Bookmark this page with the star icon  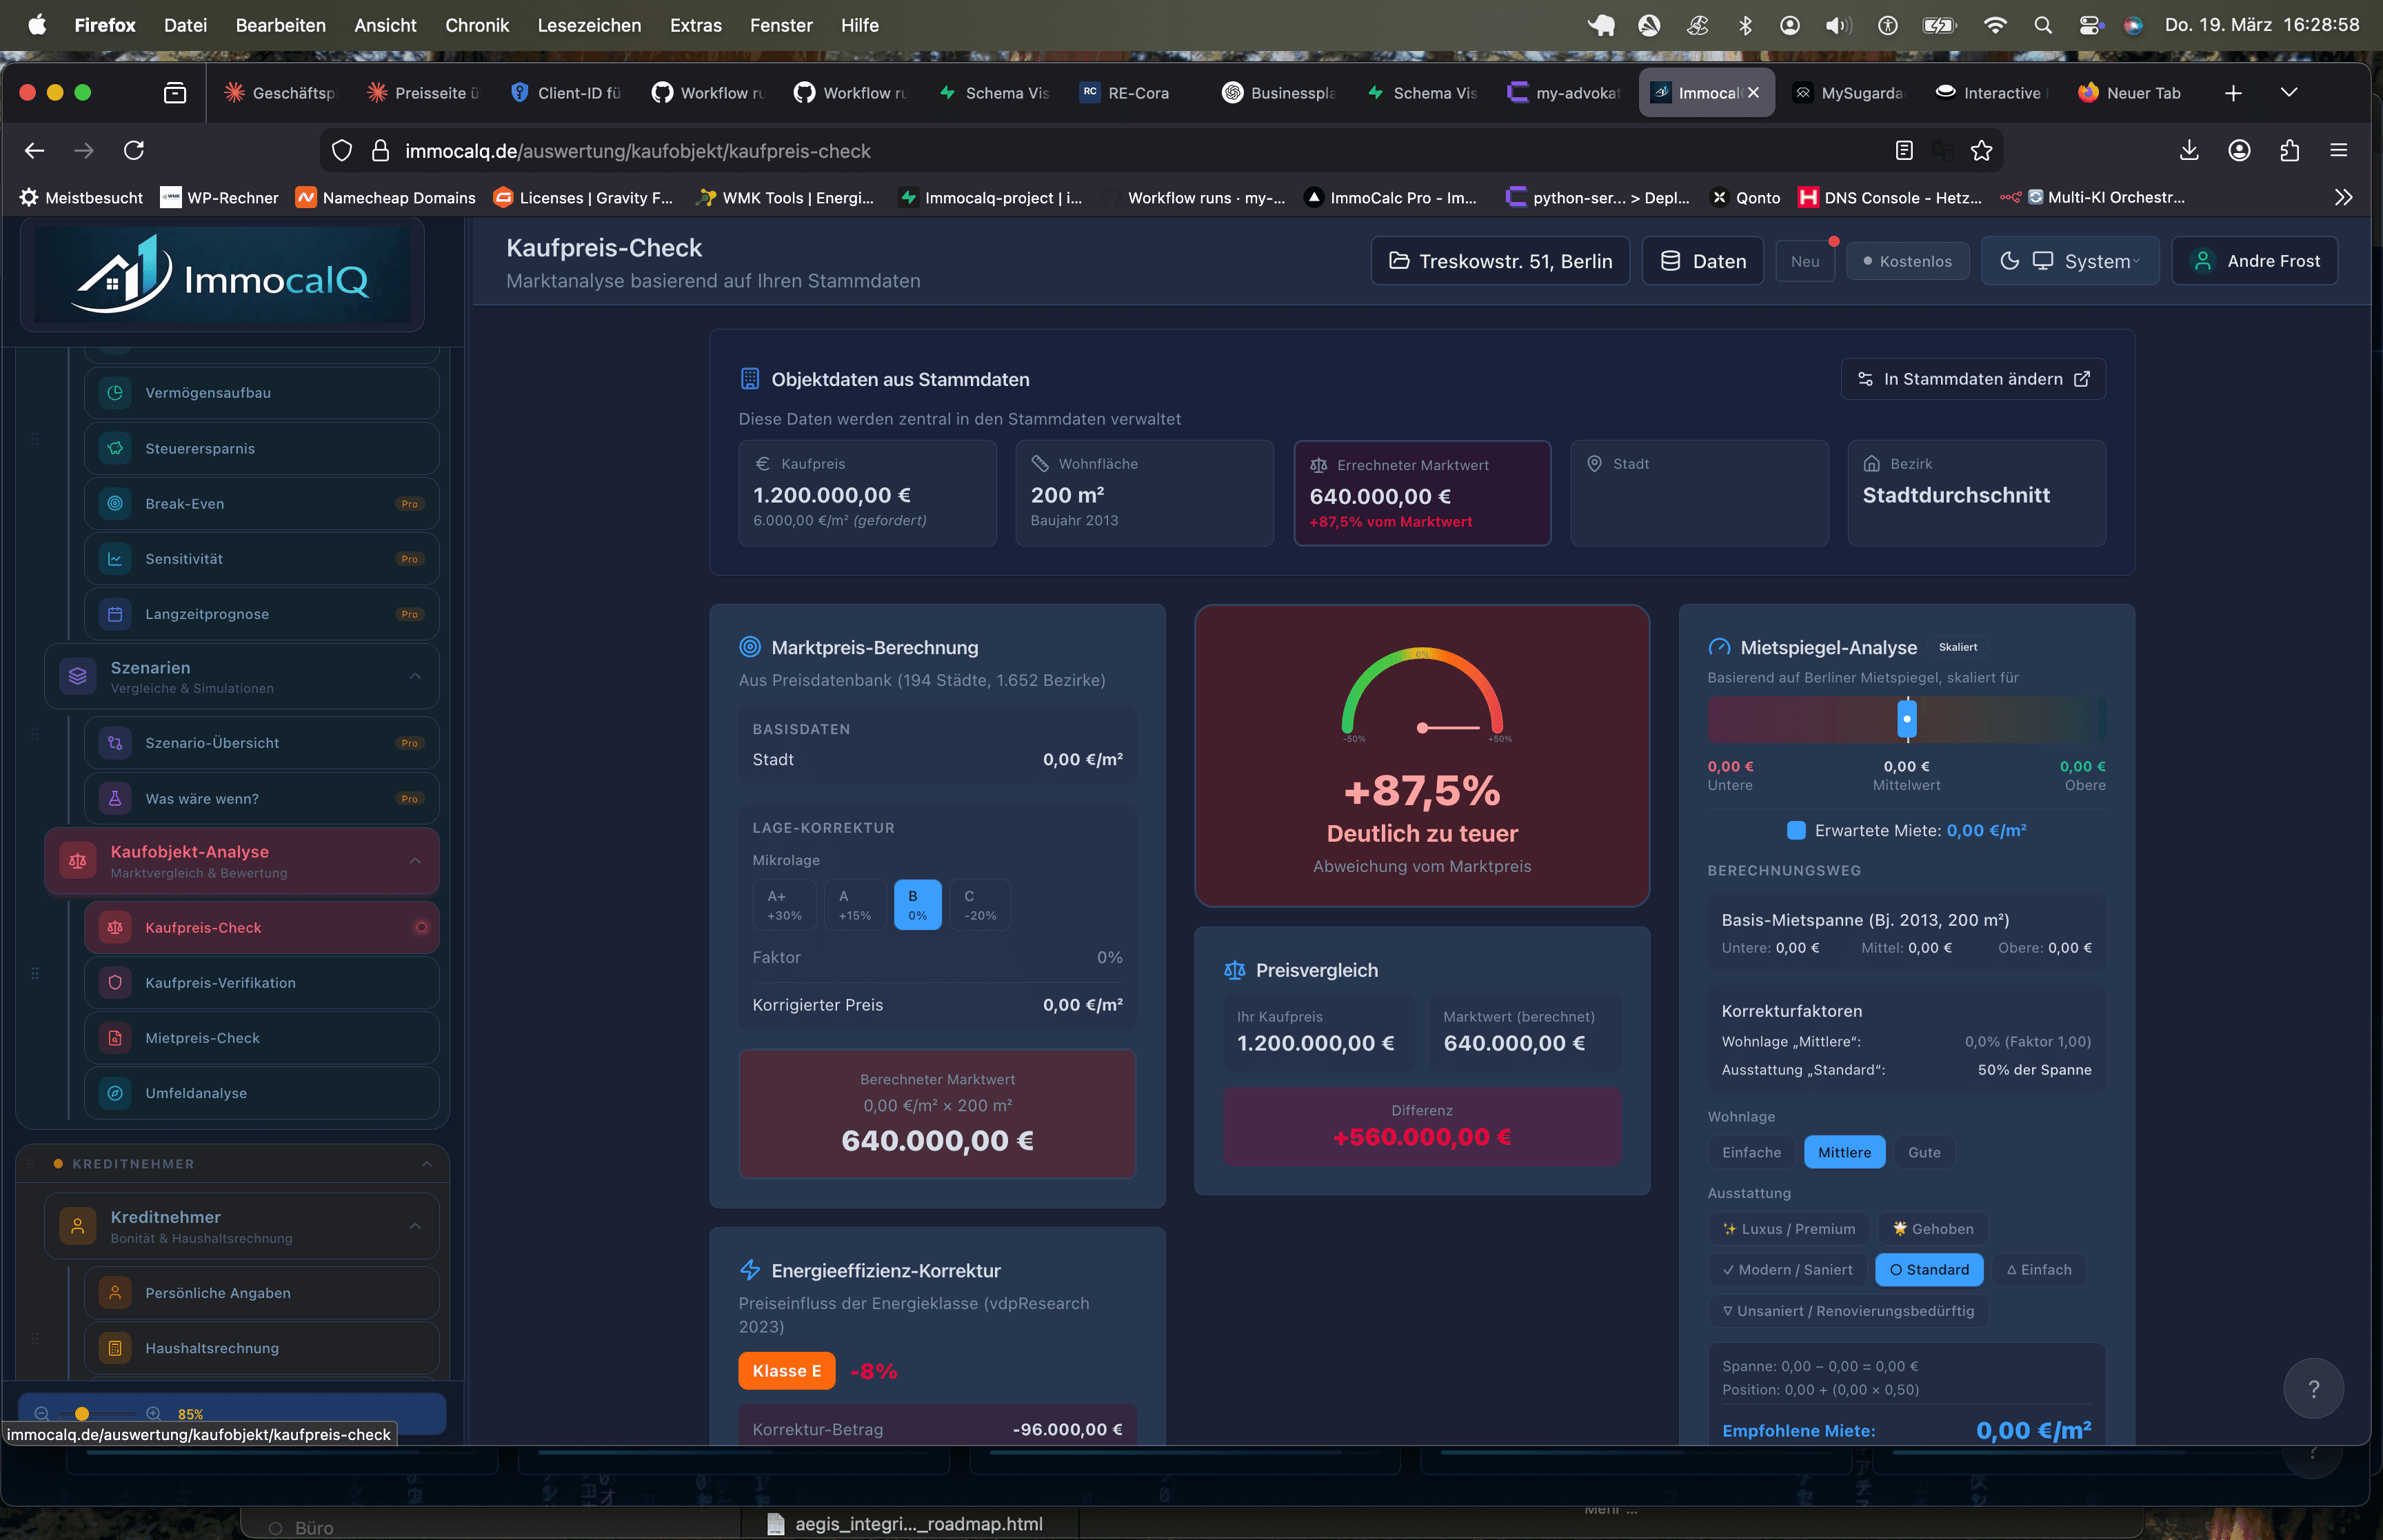1981,150
